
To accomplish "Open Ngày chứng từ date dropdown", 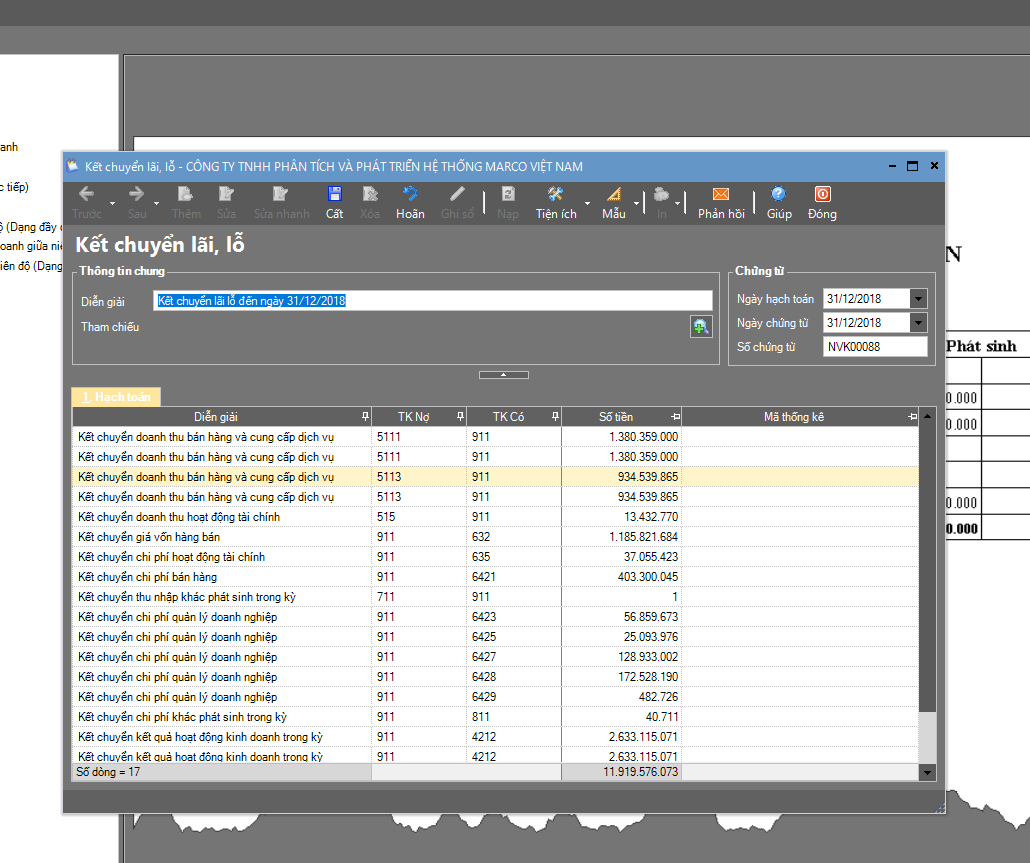I will click(918, 323).
